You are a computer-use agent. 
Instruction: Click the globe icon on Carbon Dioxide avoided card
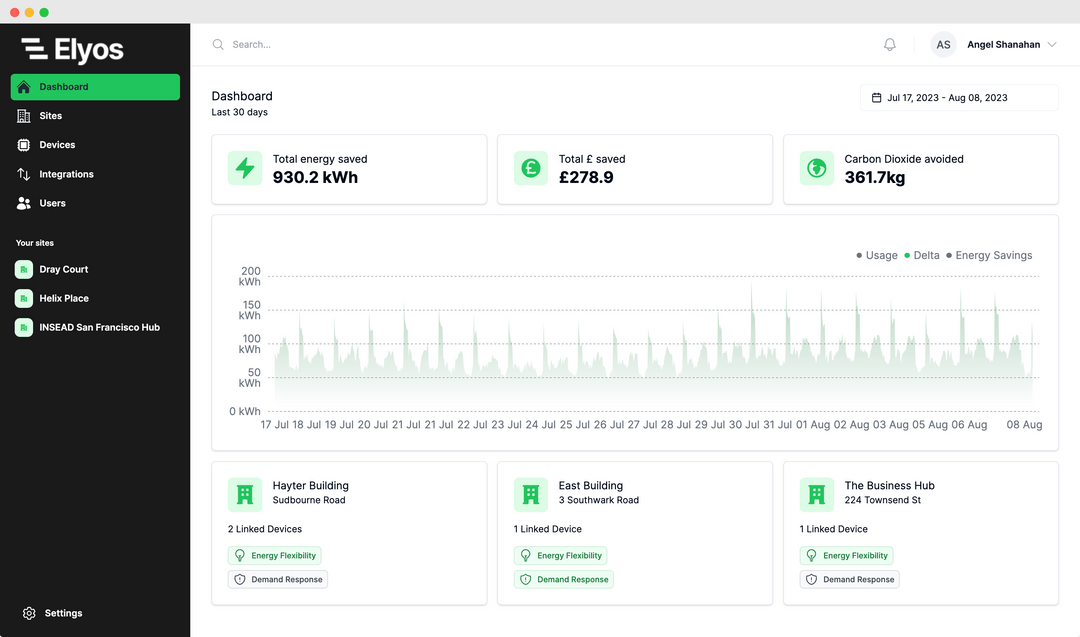click(x=816, y=167)
